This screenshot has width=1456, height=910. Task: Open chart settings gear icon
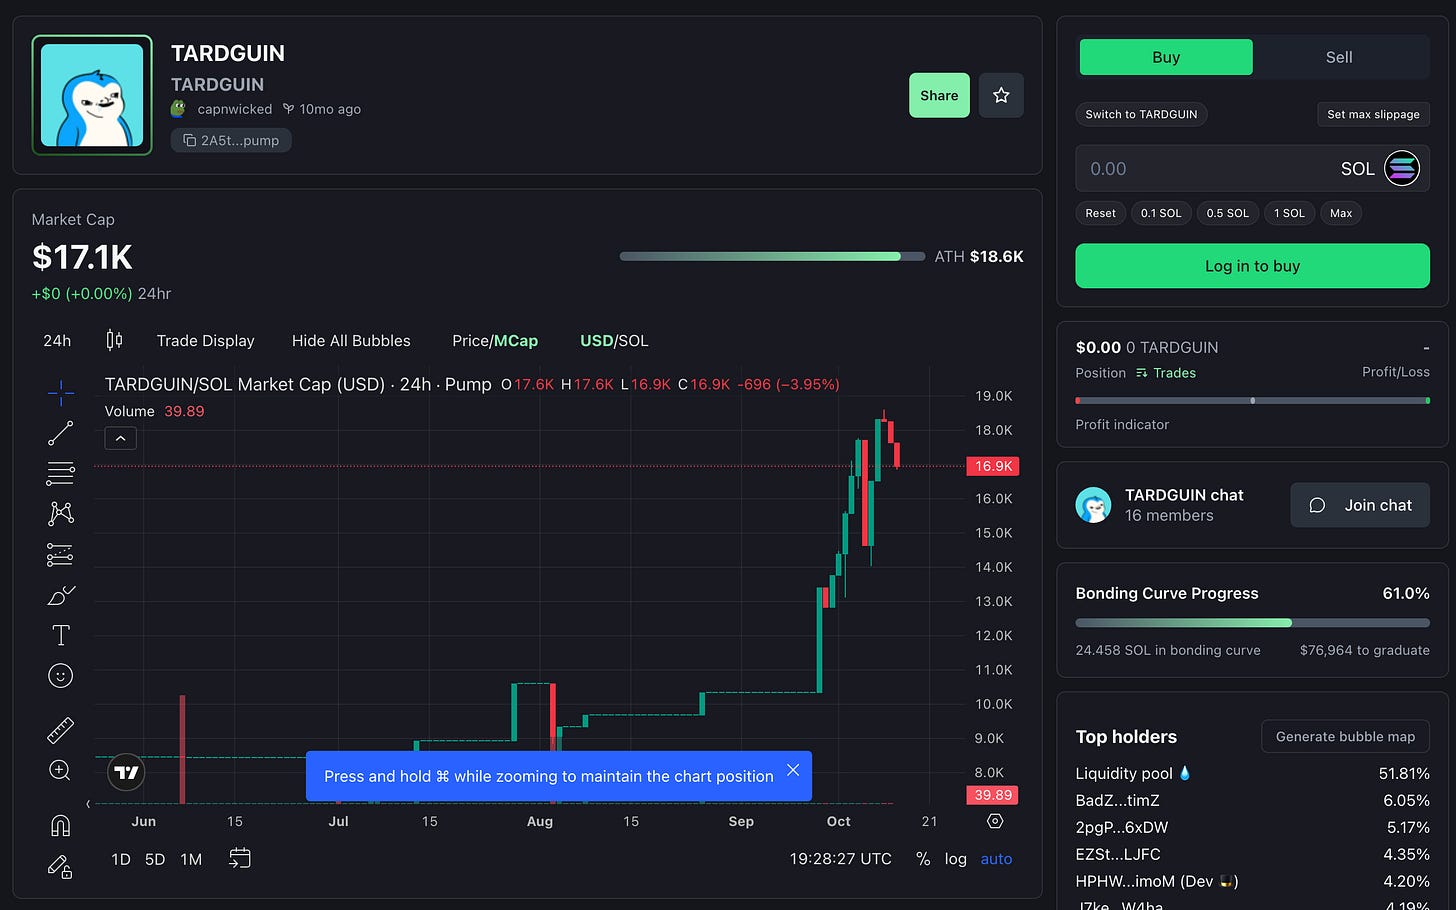pyautogui.click(x=995, y=821)
